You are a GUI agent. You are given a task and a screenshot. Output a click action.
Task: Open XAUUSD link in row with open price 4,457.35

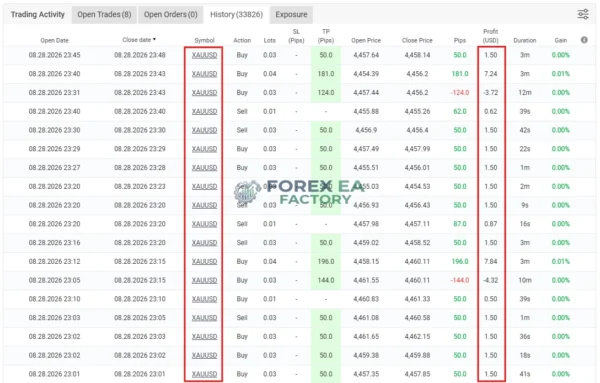(204, 374)
